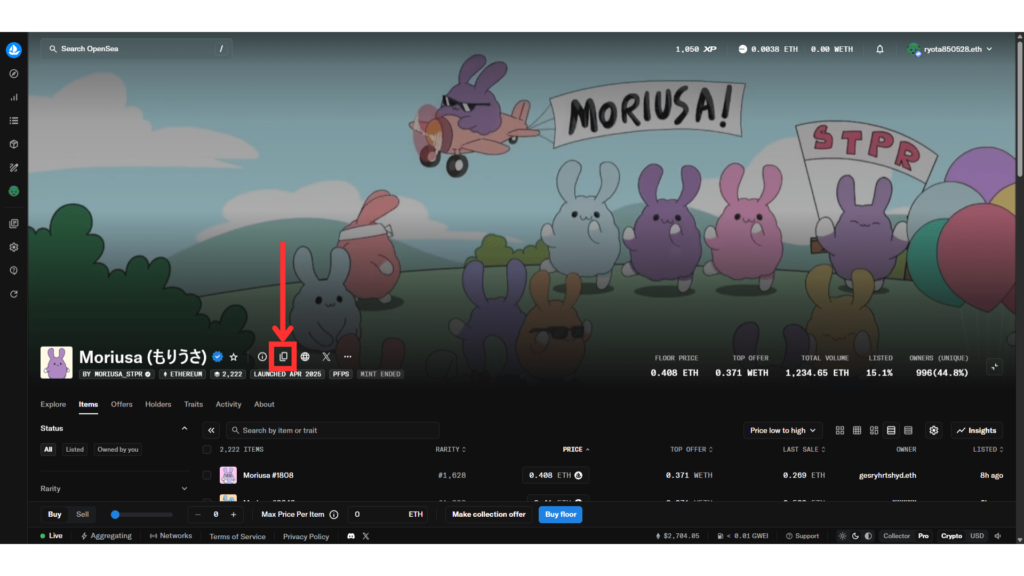Collapse the filter sidebar with double chevron
1024x576 pixels.
tap(211, 430)
